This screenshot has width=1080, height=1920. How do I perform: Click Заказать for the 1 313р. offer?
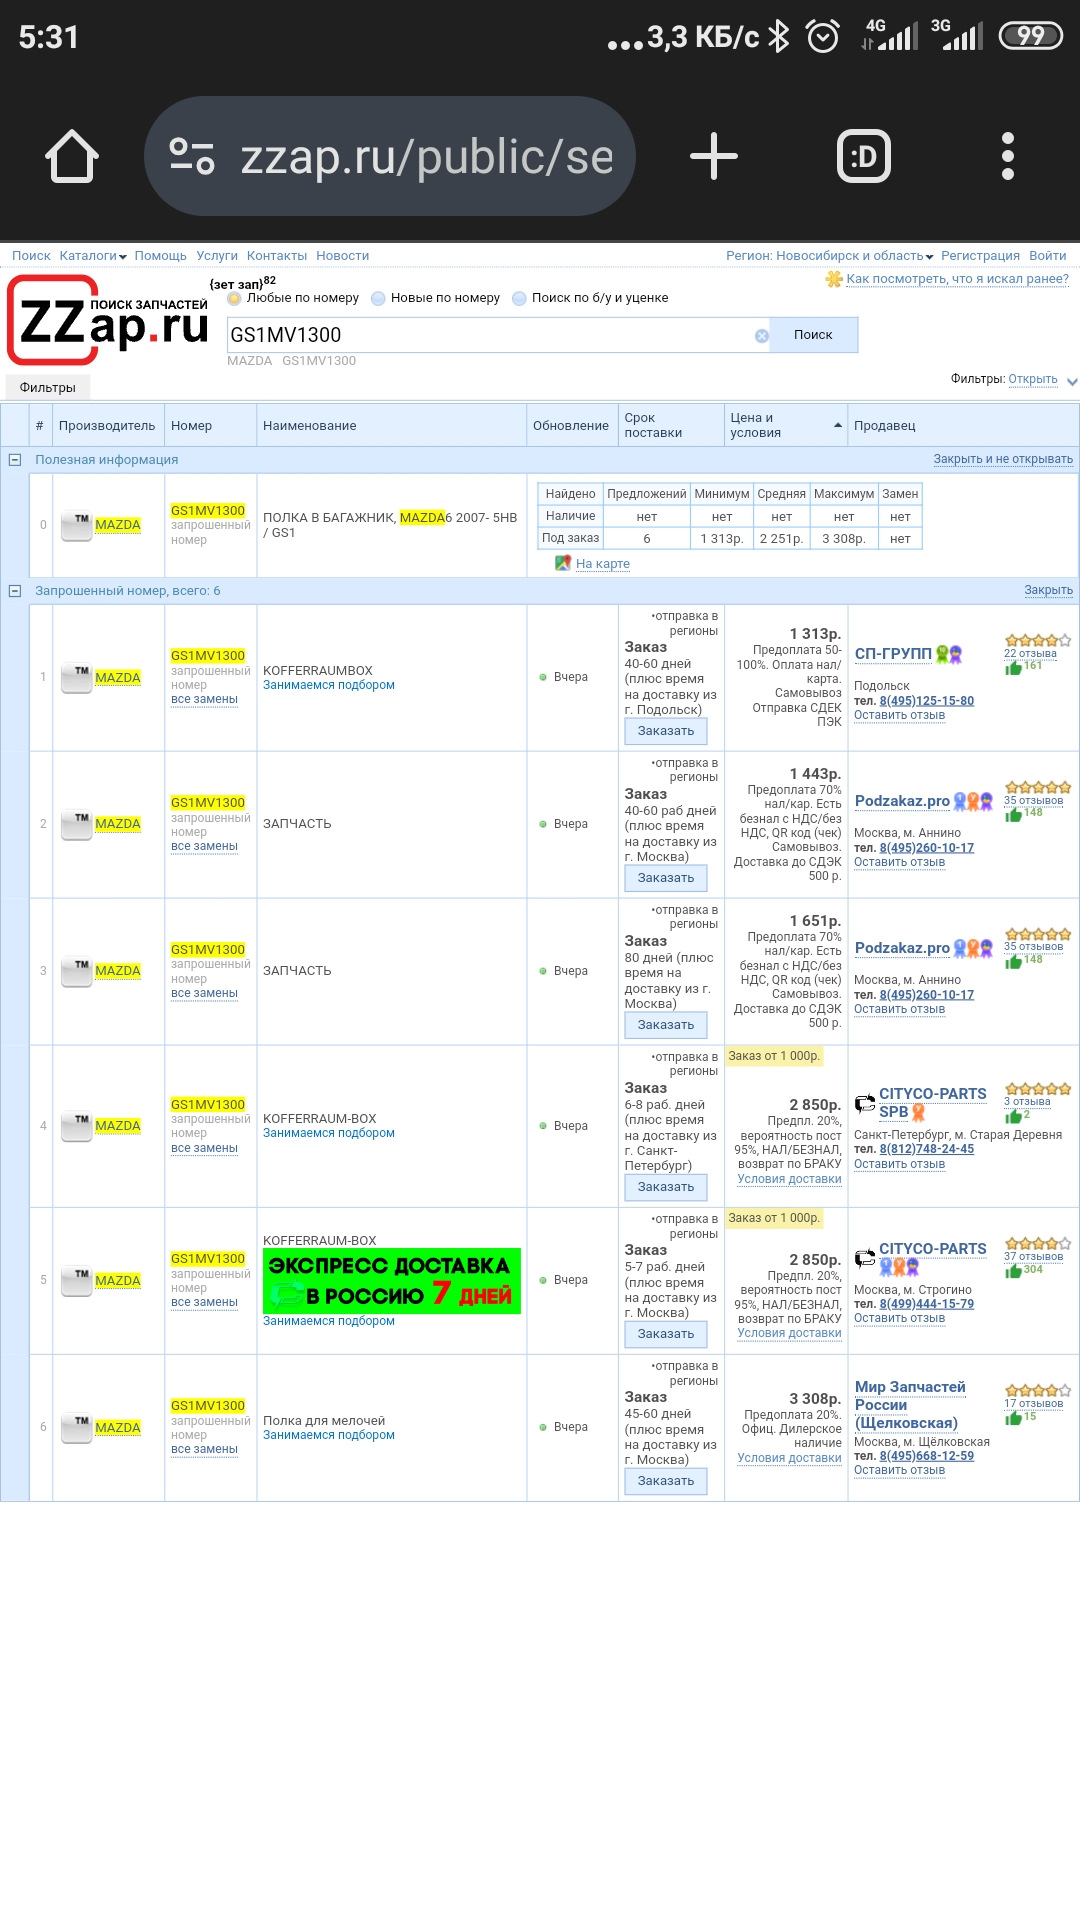666,731
